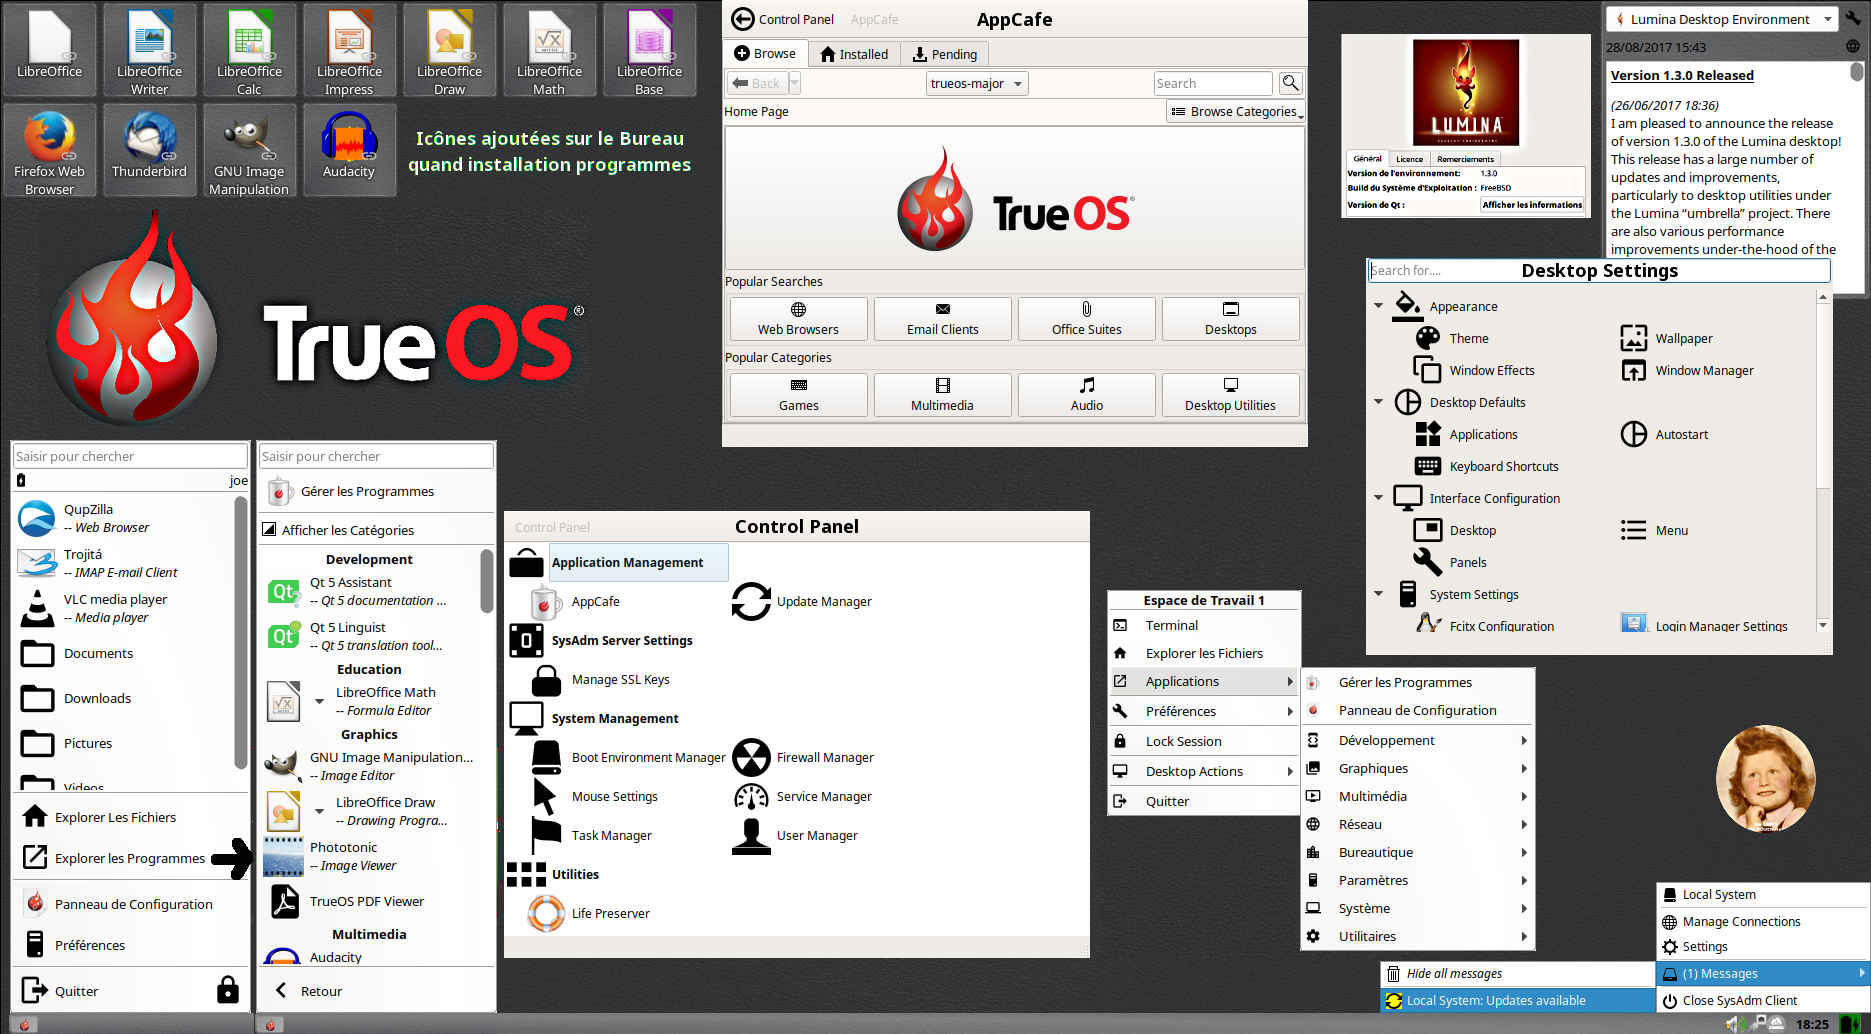
Task: Open Version 1.3.0 Released link
Action: tap(1682, 76)
